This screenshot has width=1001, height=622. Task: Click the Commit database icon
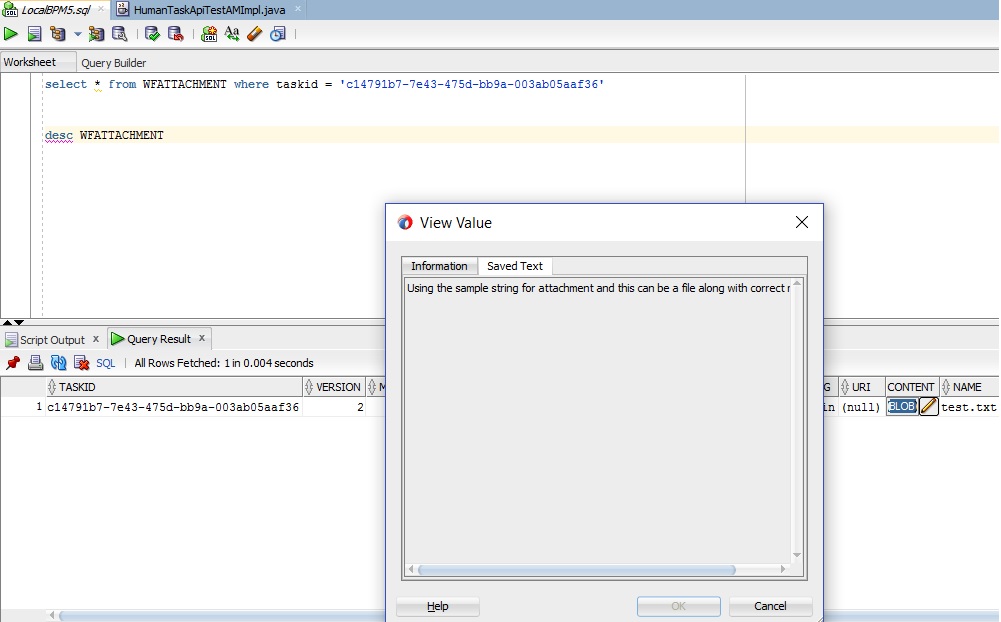(x=152, y=34)
